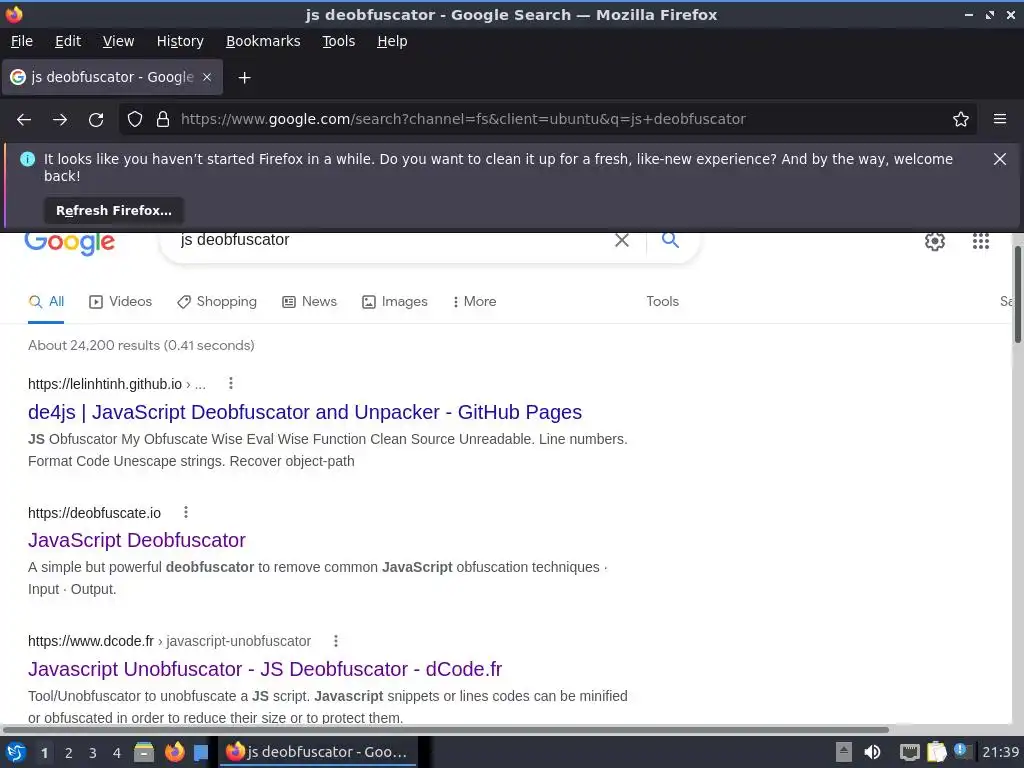
Task: Open the tracking protection shield icon
Action: [135, 119]
